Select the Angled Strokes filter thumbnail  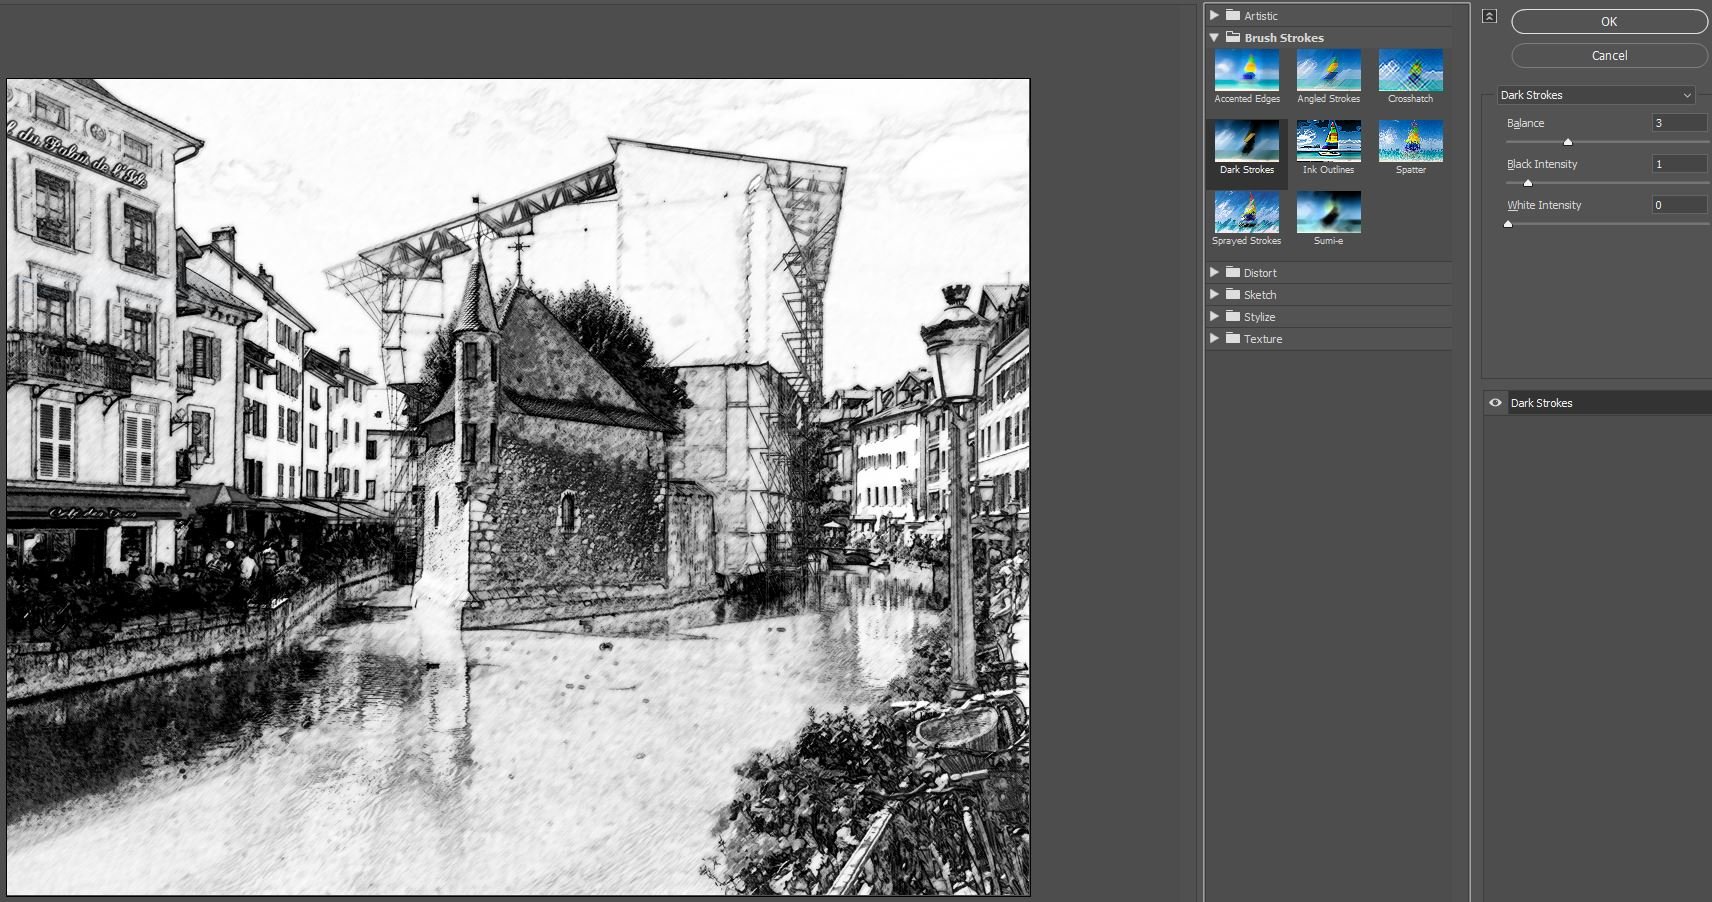tap(1329, 70)
